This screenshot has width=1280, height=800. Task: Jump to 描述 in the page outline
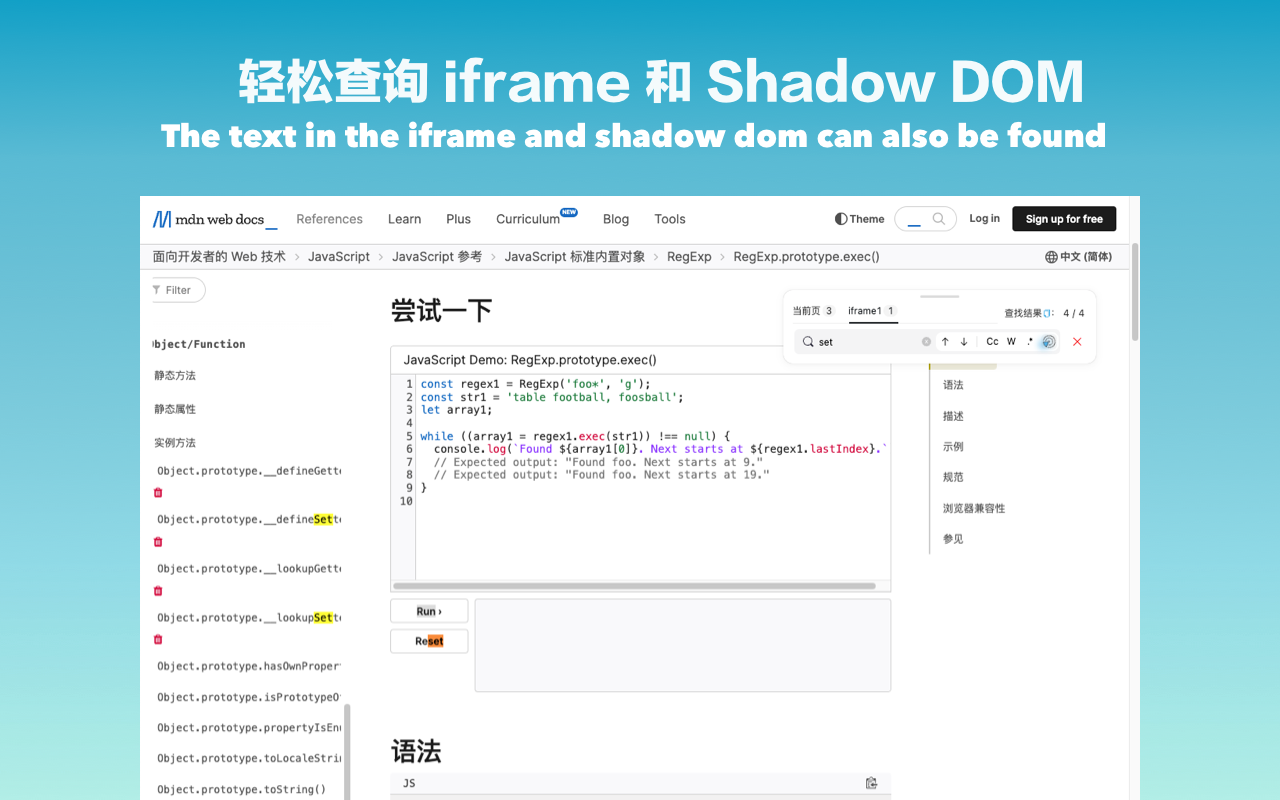click(x=953, y=416)
